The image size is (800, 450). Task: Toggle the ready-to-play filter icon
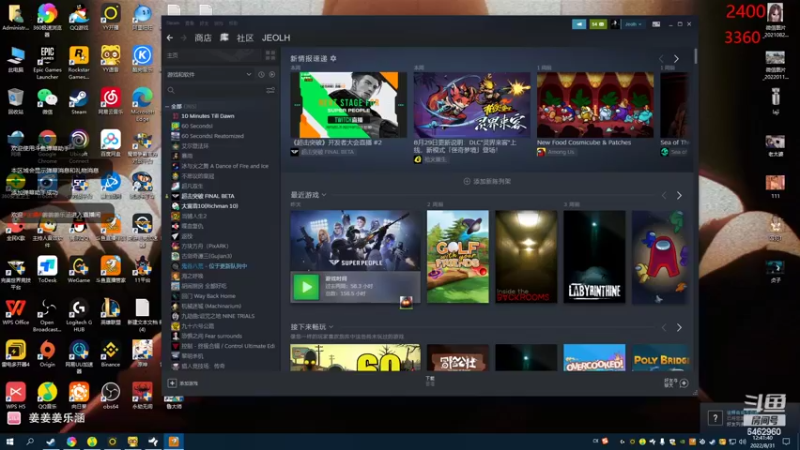click(x=272, y=74)
